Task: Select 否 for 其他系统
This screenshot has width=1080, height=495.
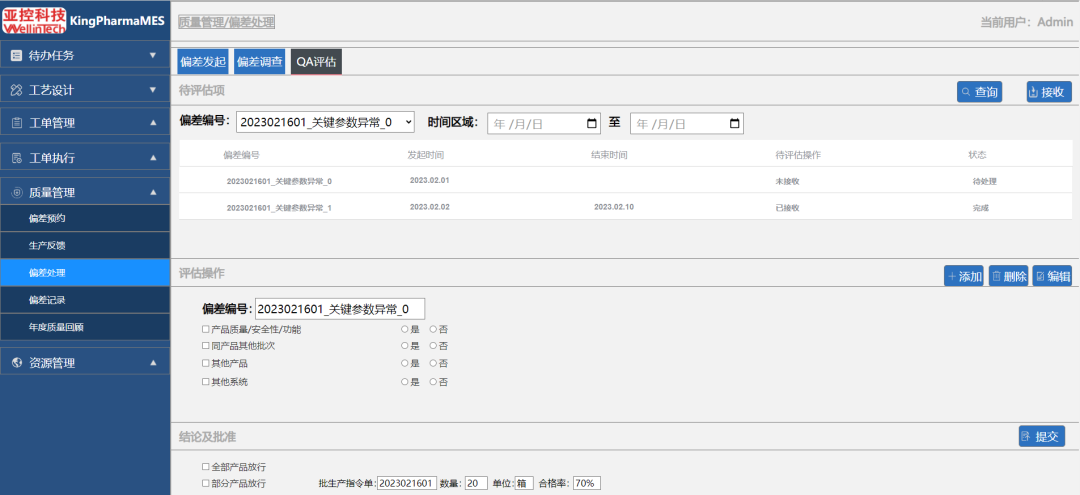Action: click(433, 381)
